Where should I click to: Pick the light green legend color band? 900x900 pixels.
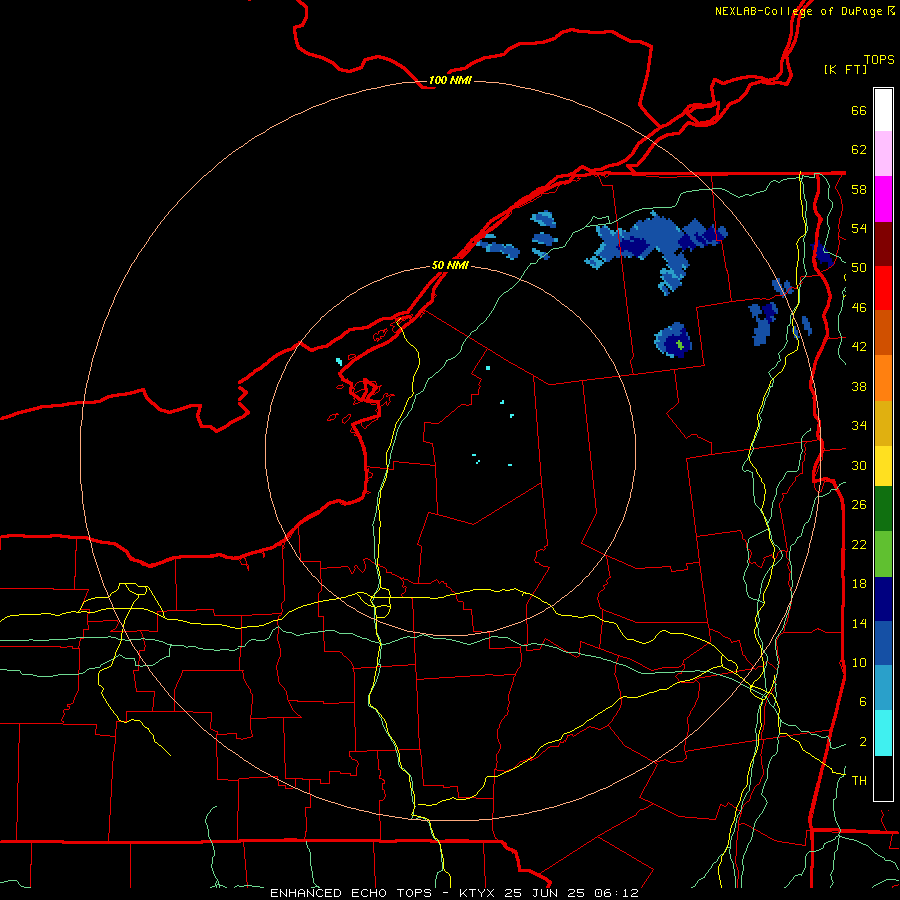click(x=883, y=554)
